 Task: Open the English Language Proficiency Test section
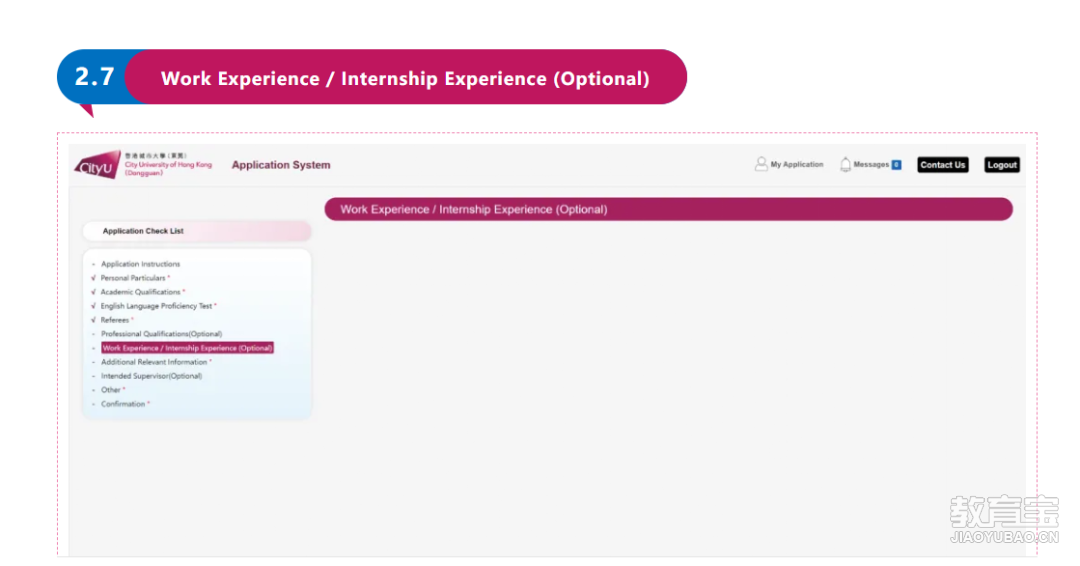(x=156, y=306)
